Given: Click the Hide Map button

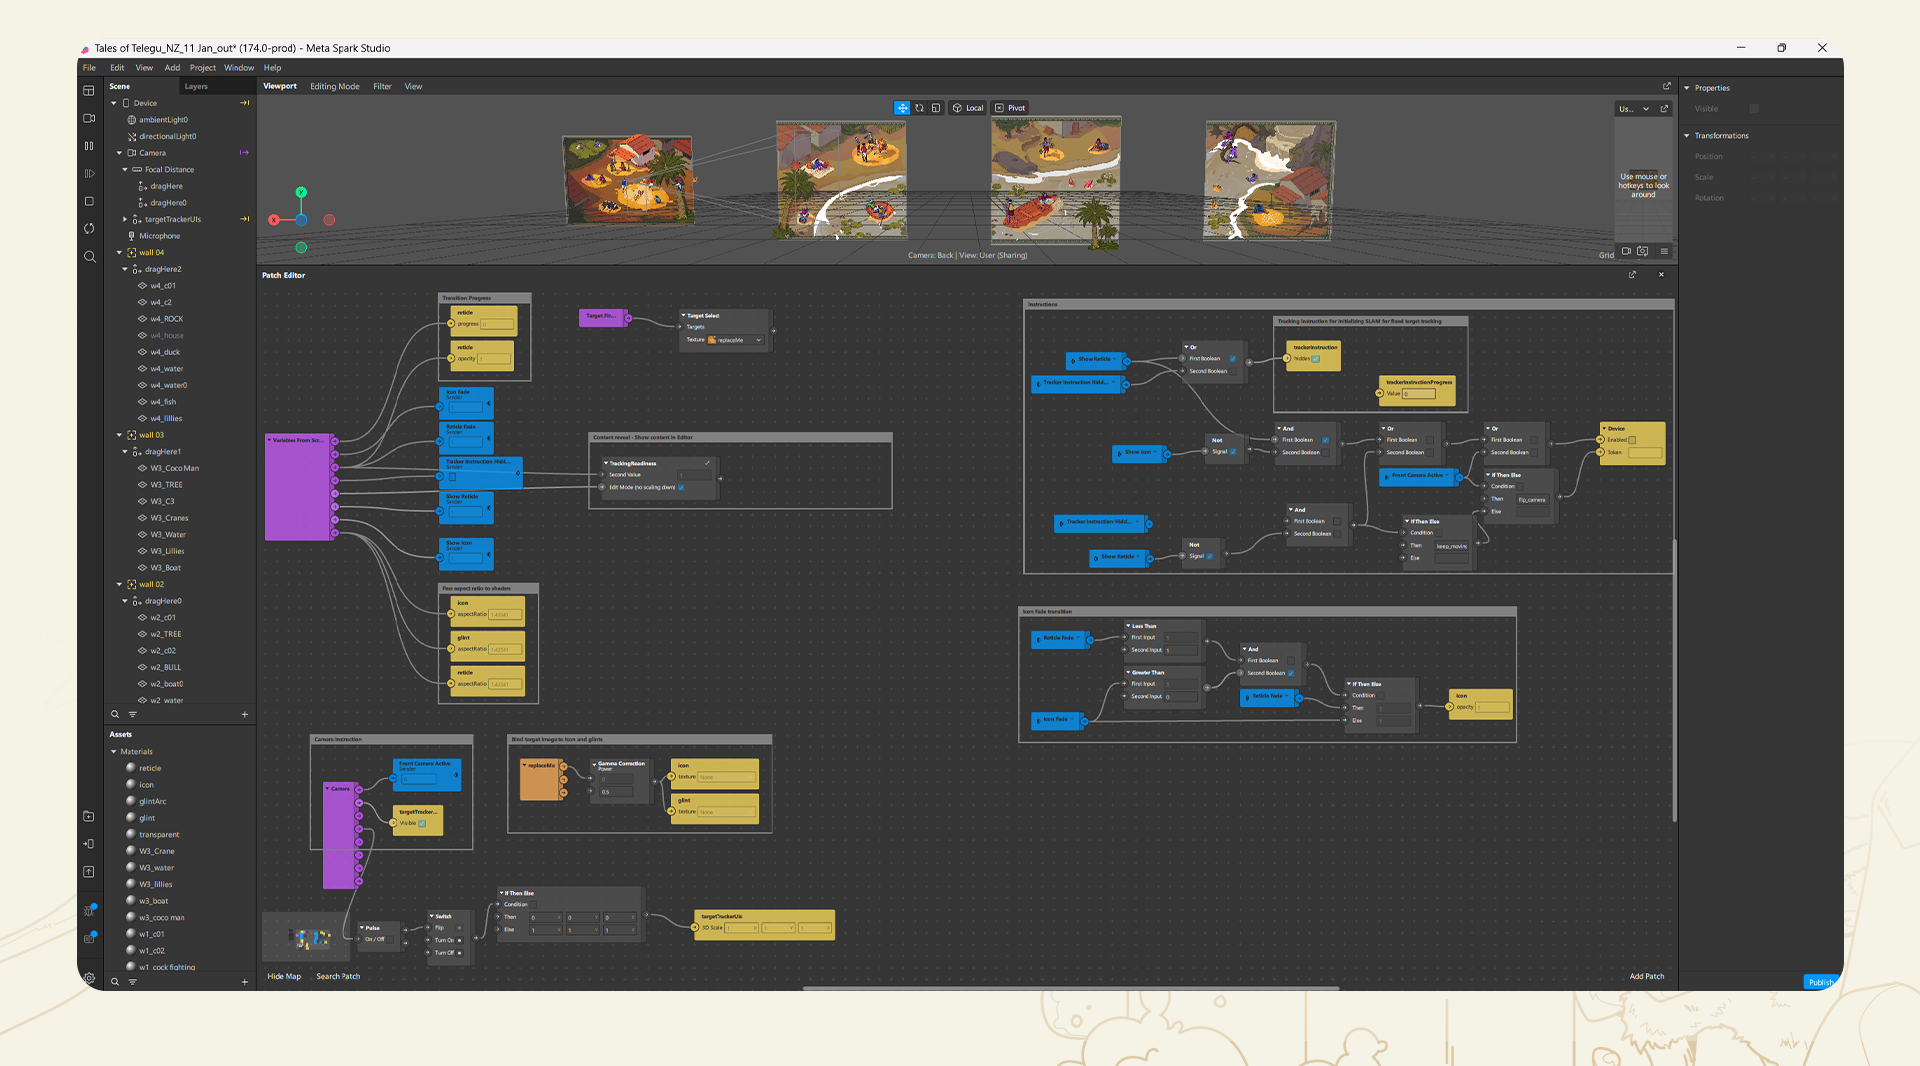Looking at the screenshot, I should click(284, 977).
